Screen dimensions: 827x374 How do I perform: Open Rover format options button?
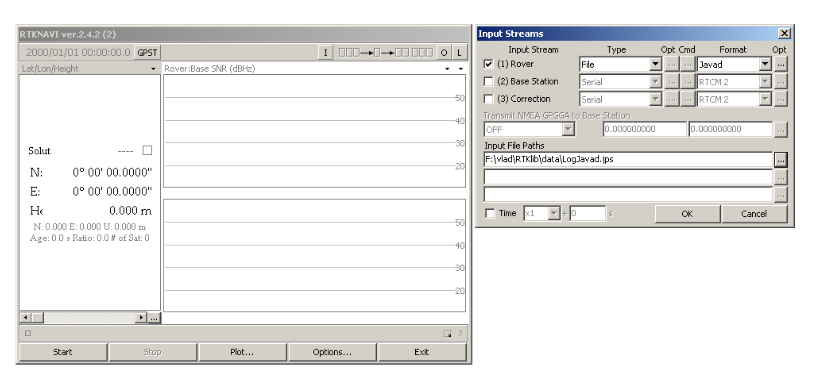click(781, 64)
